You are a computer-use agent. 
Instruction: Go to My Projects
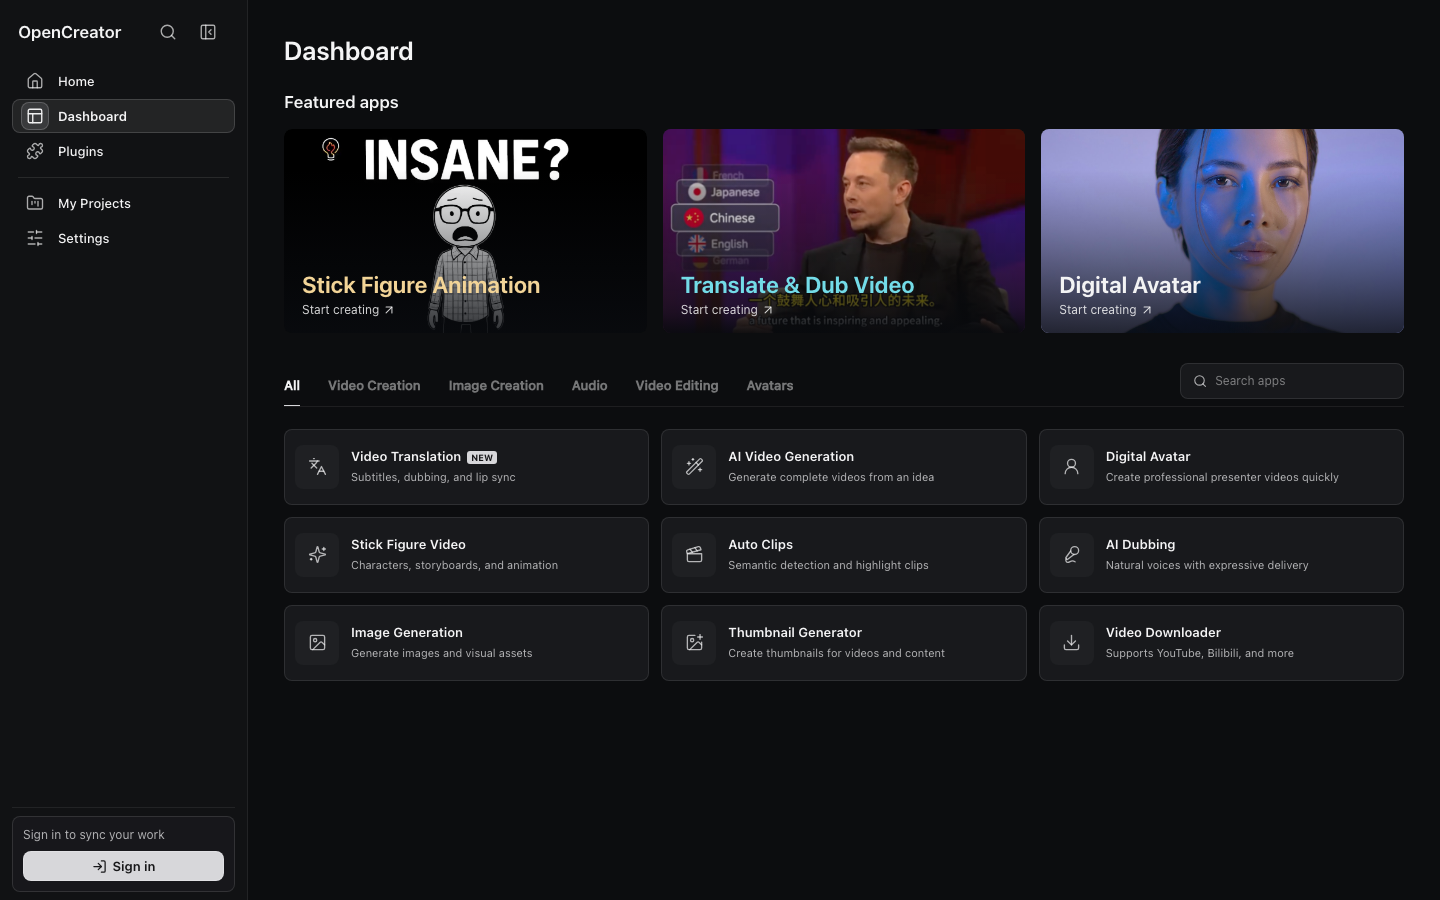pos(123,203)
